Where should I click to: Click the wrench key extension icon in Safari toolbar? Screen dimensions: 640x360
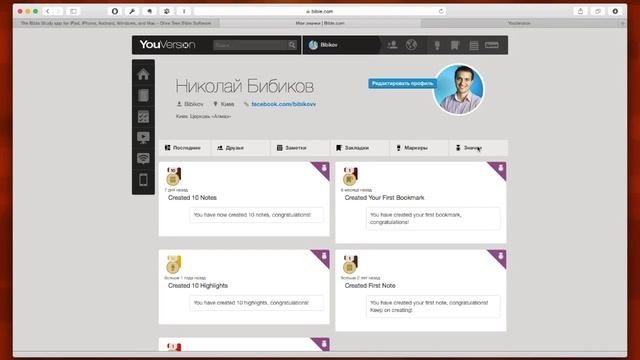[x=132, y=11]
